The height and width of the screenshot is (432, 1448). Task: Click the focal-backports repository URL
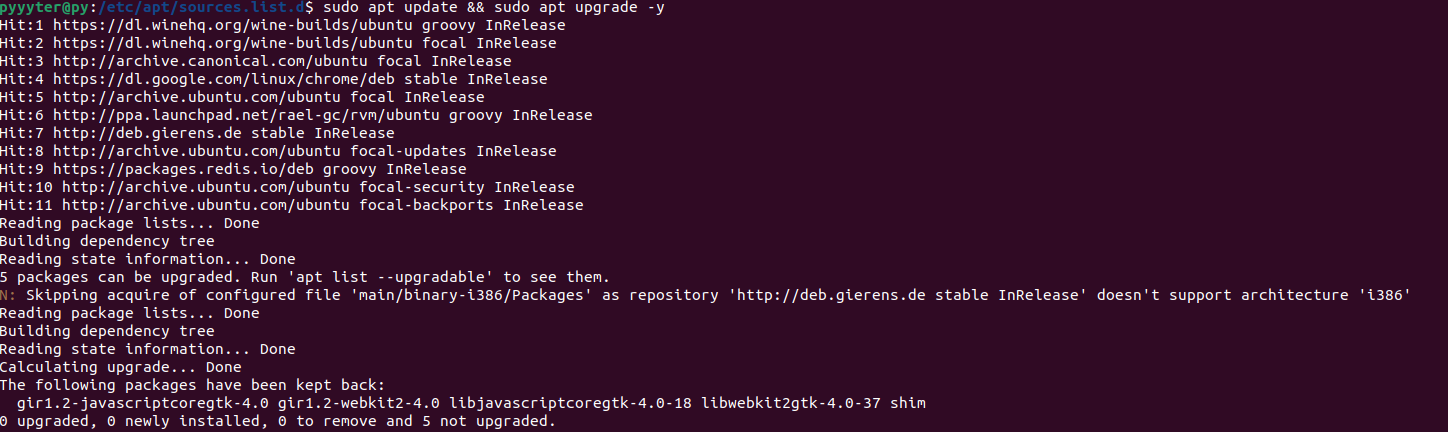click(x=206, y=205)
